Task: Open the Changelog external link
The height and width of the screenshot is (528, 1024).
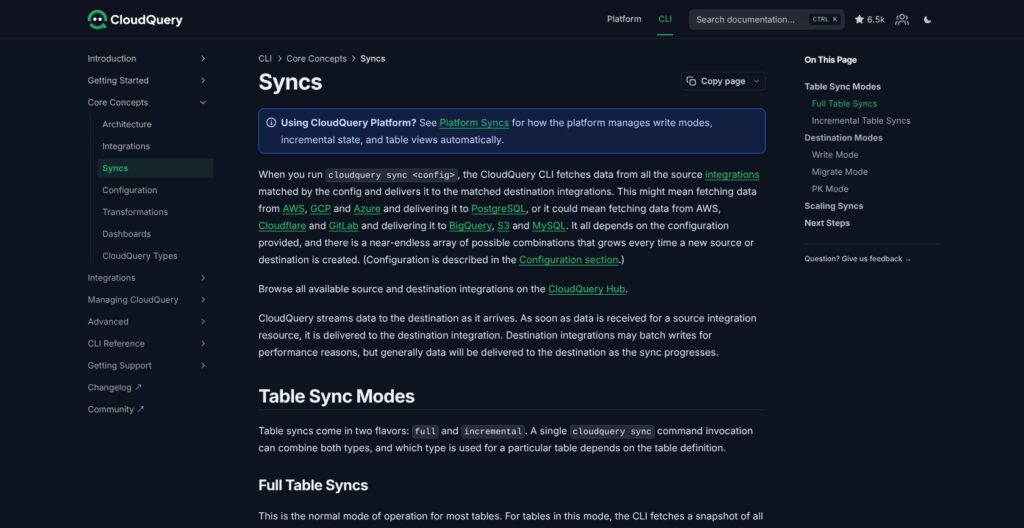Action: coord(114,388)
